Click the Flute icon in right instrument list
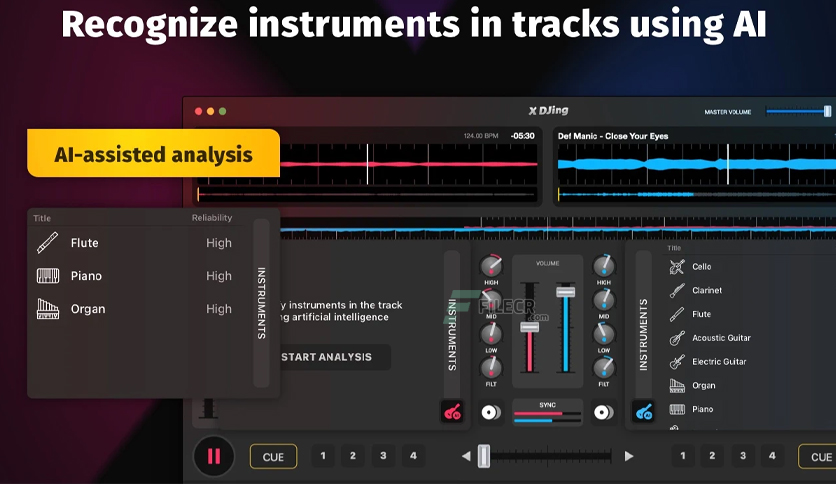Viewport: 836px width, 484px height. [x=677, y=314]
